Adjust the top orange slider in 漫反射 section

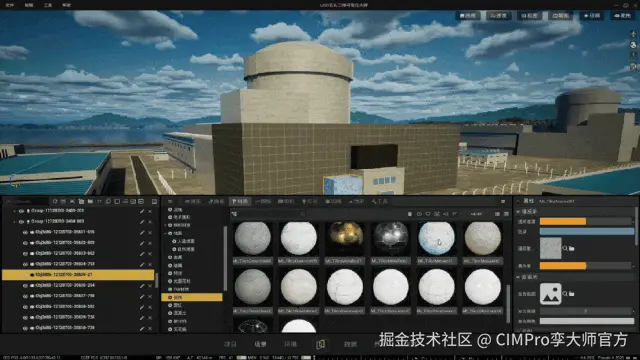coord(586,221)
